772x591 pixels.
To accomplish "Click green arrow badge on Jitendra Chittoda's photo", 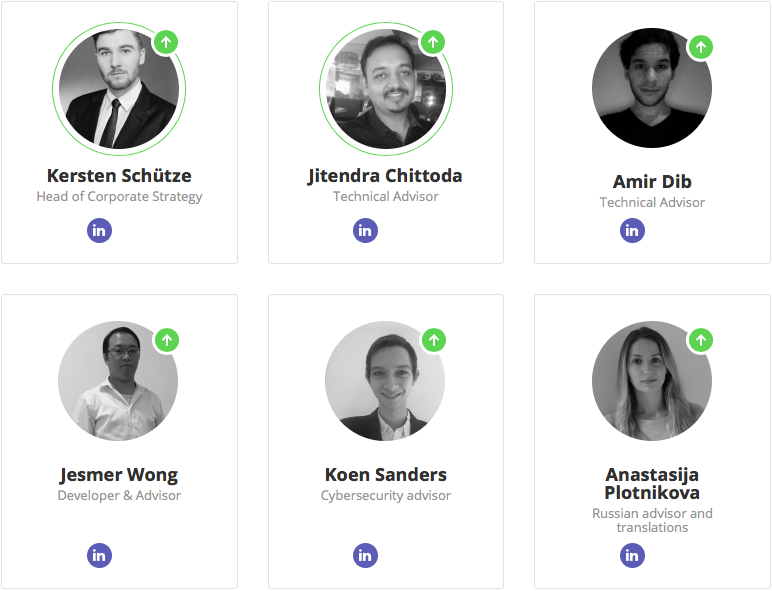I will pyautogui.click(x=433, y=42).
